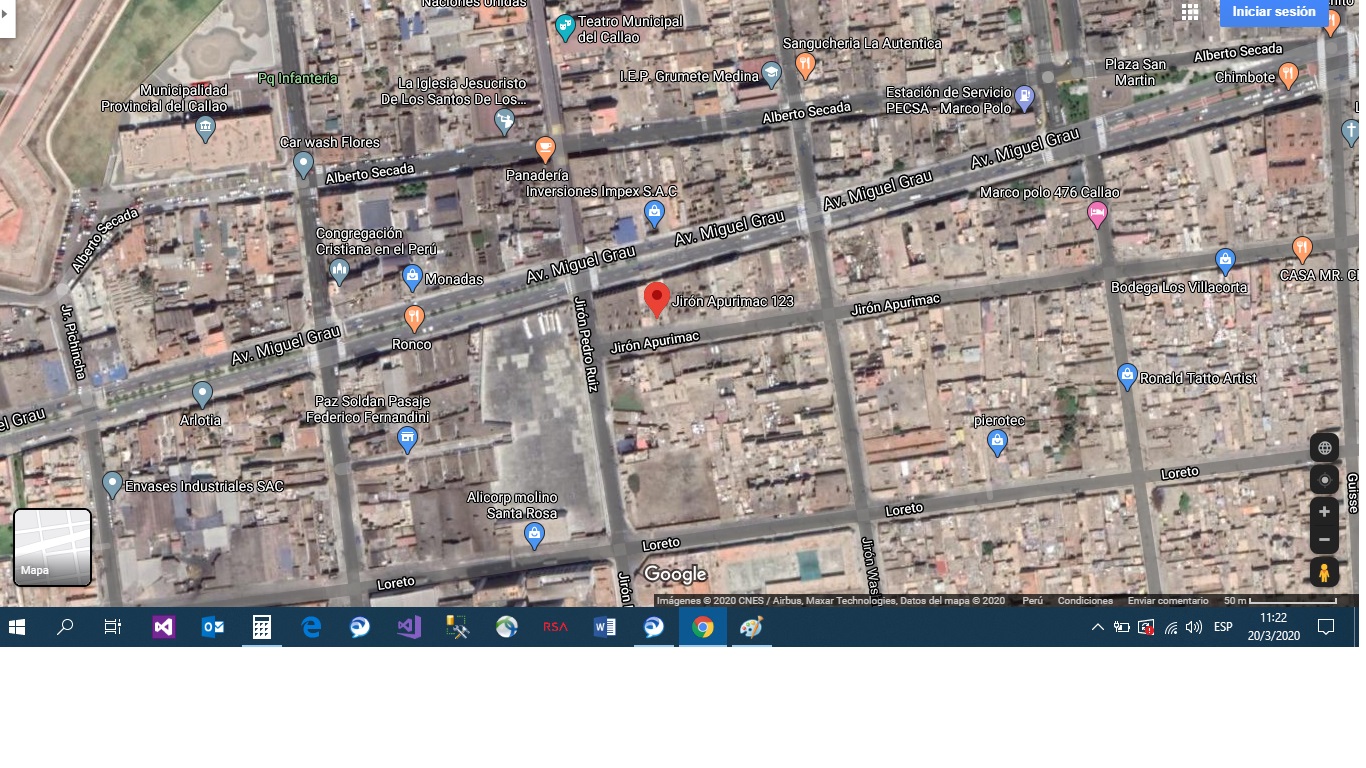1366x768 pixels.
Task: Click the Ronald Tatto Artist marker
Action: pos(1127,377)
